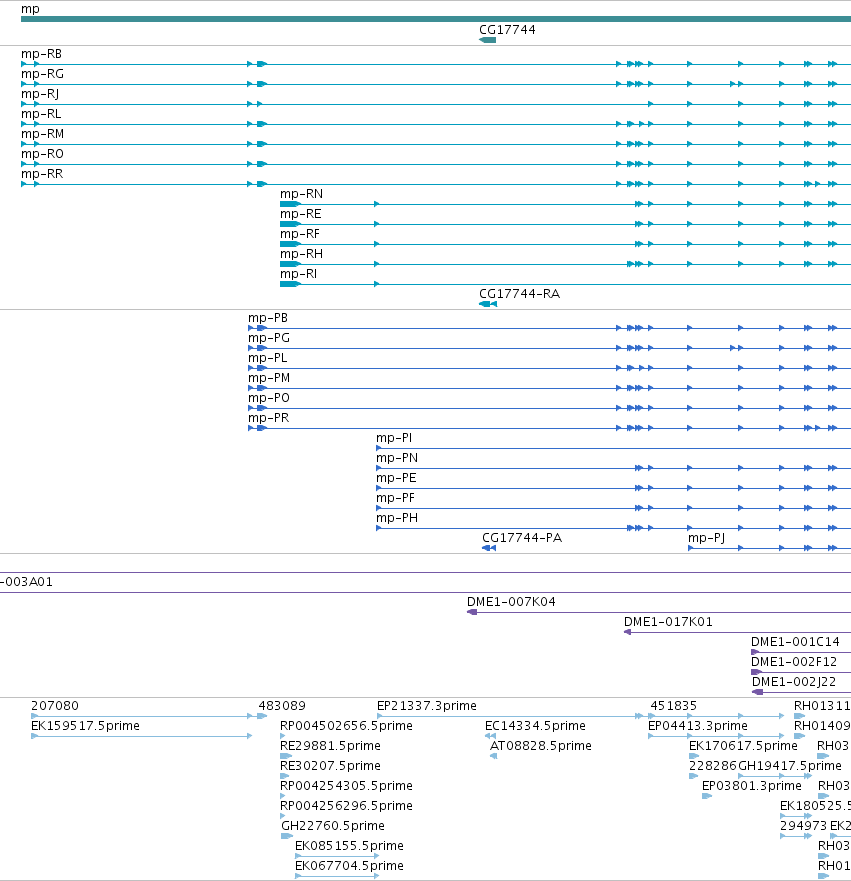851x881 pixels.
Task: Select EST AT08828.5prime label
Action: pos(541,746)
